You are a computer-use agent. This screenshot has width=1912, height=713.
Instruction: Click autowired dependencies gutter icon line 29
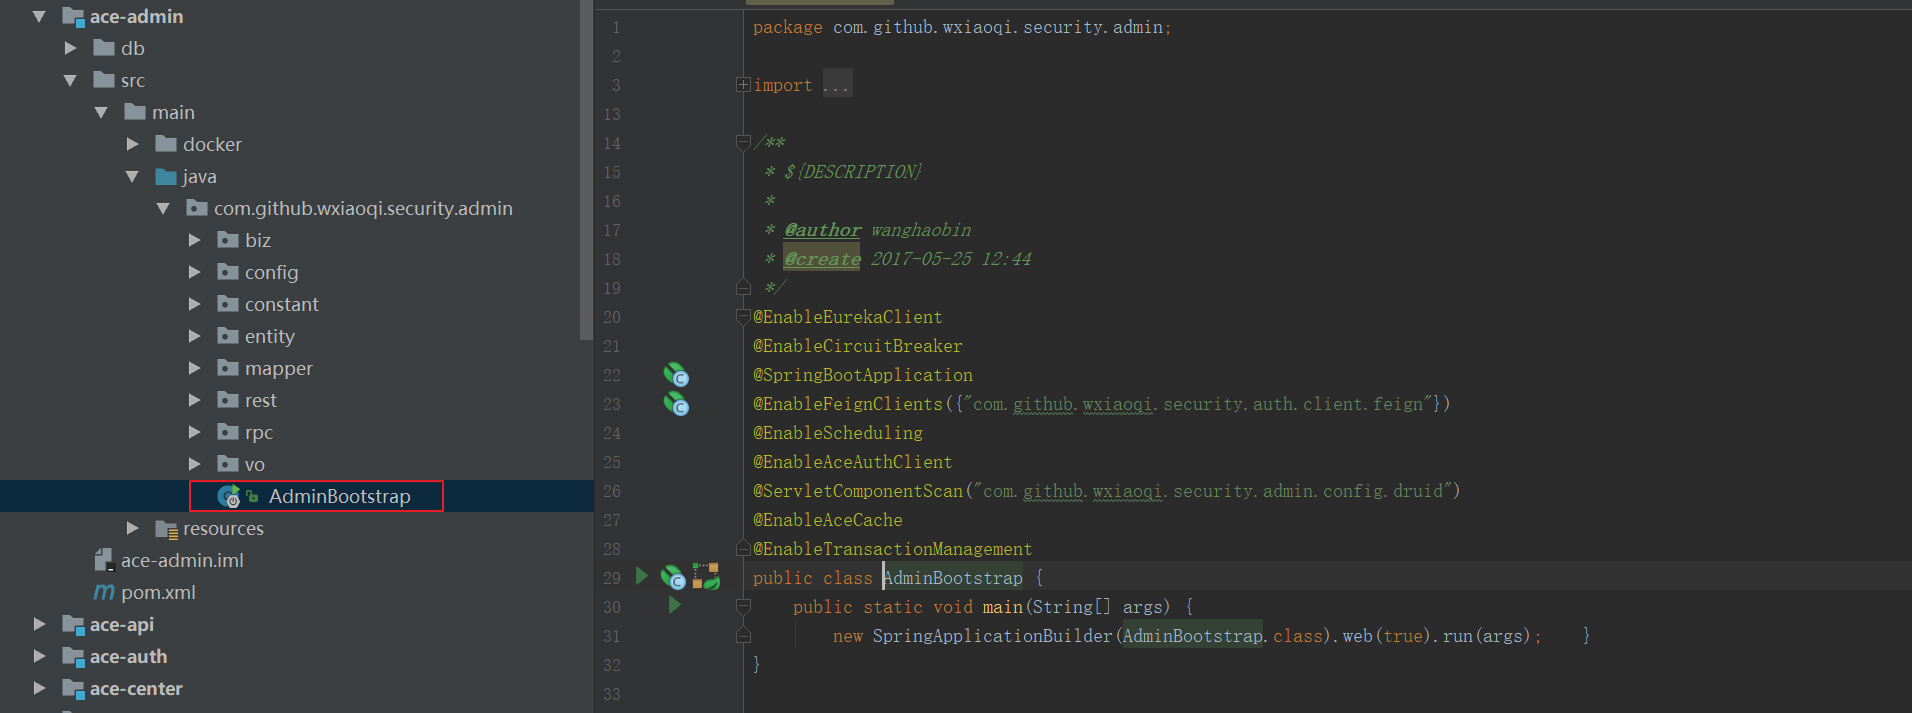click(706, 576)
